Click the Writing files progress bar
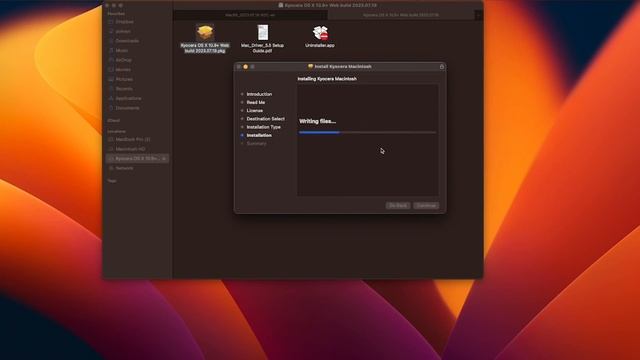640x360 pixels. tap(367, 132)
